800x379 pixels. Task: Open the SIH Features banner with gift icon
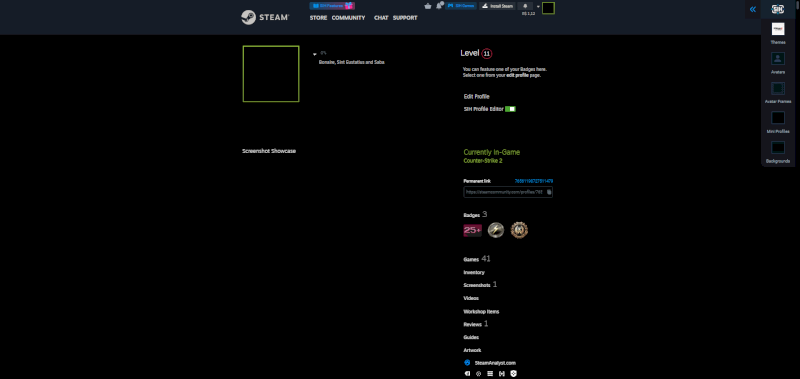click(332, 6)
